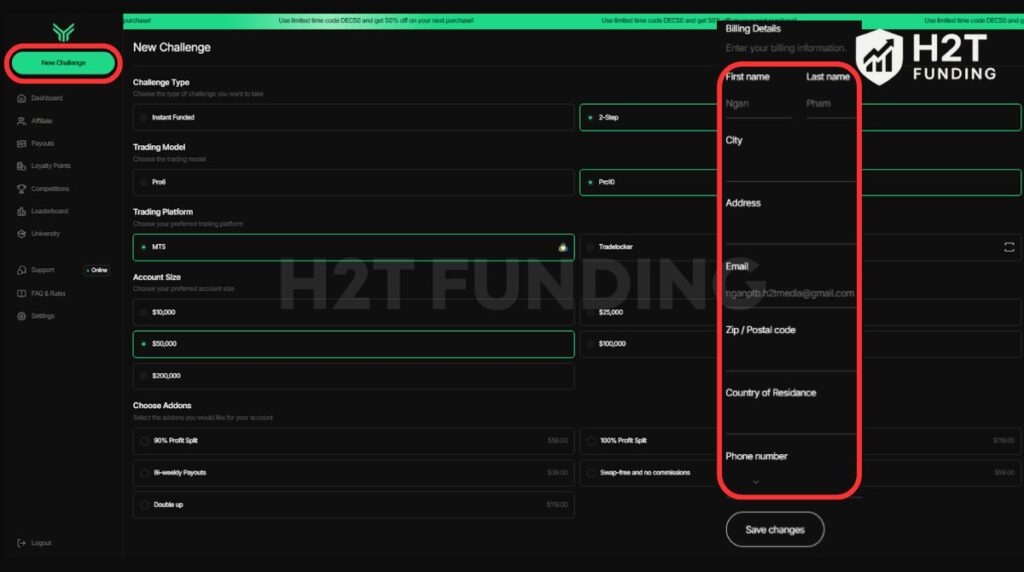Enable 90% Profit Split addon
Screen dimensions: 1024x572
353,441
